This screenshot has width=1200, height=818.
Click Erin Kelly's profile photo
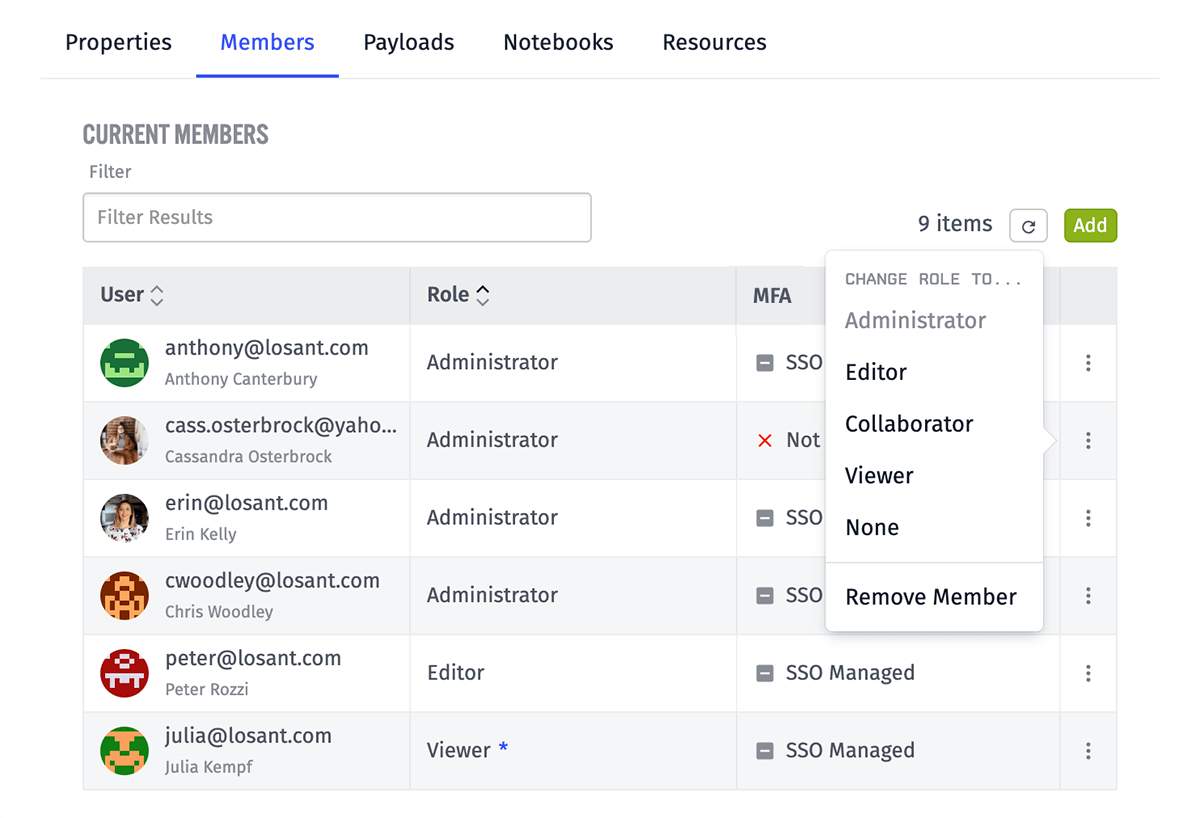pyautogui.click(x=125, y=518)
